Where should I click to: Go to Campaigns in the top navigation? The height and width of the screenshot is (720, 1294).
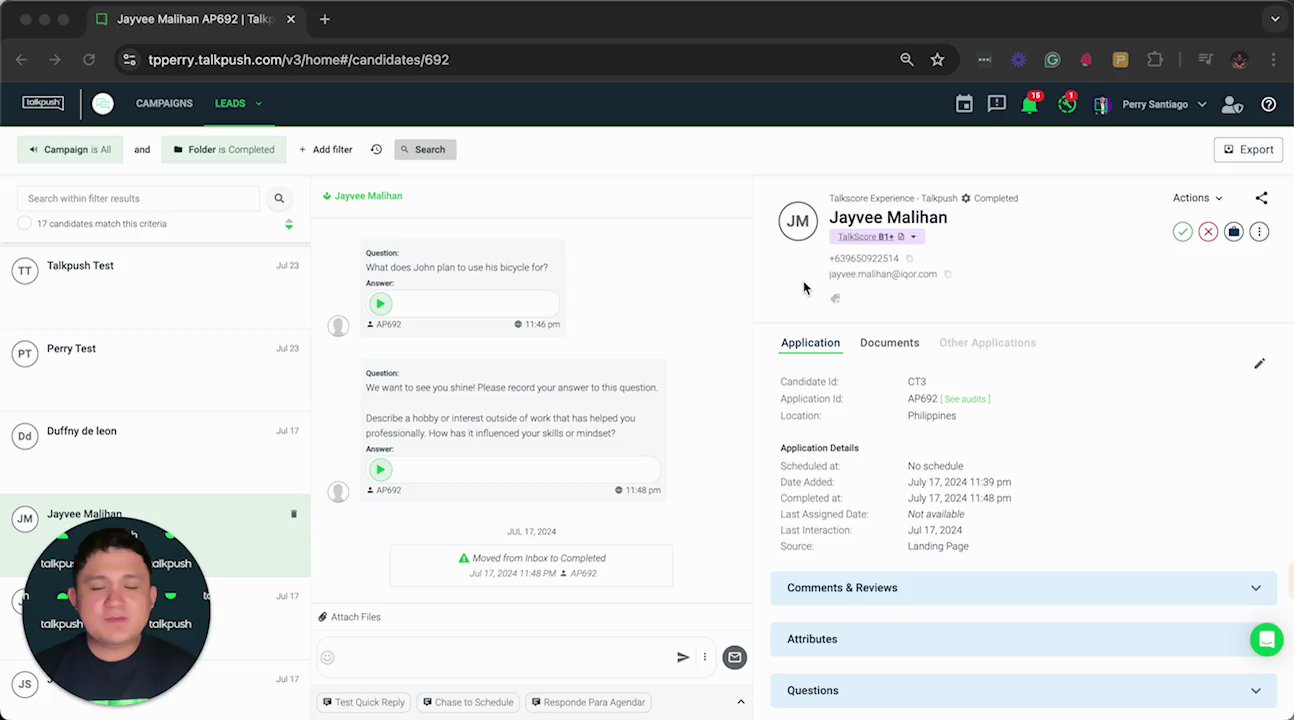164,103
